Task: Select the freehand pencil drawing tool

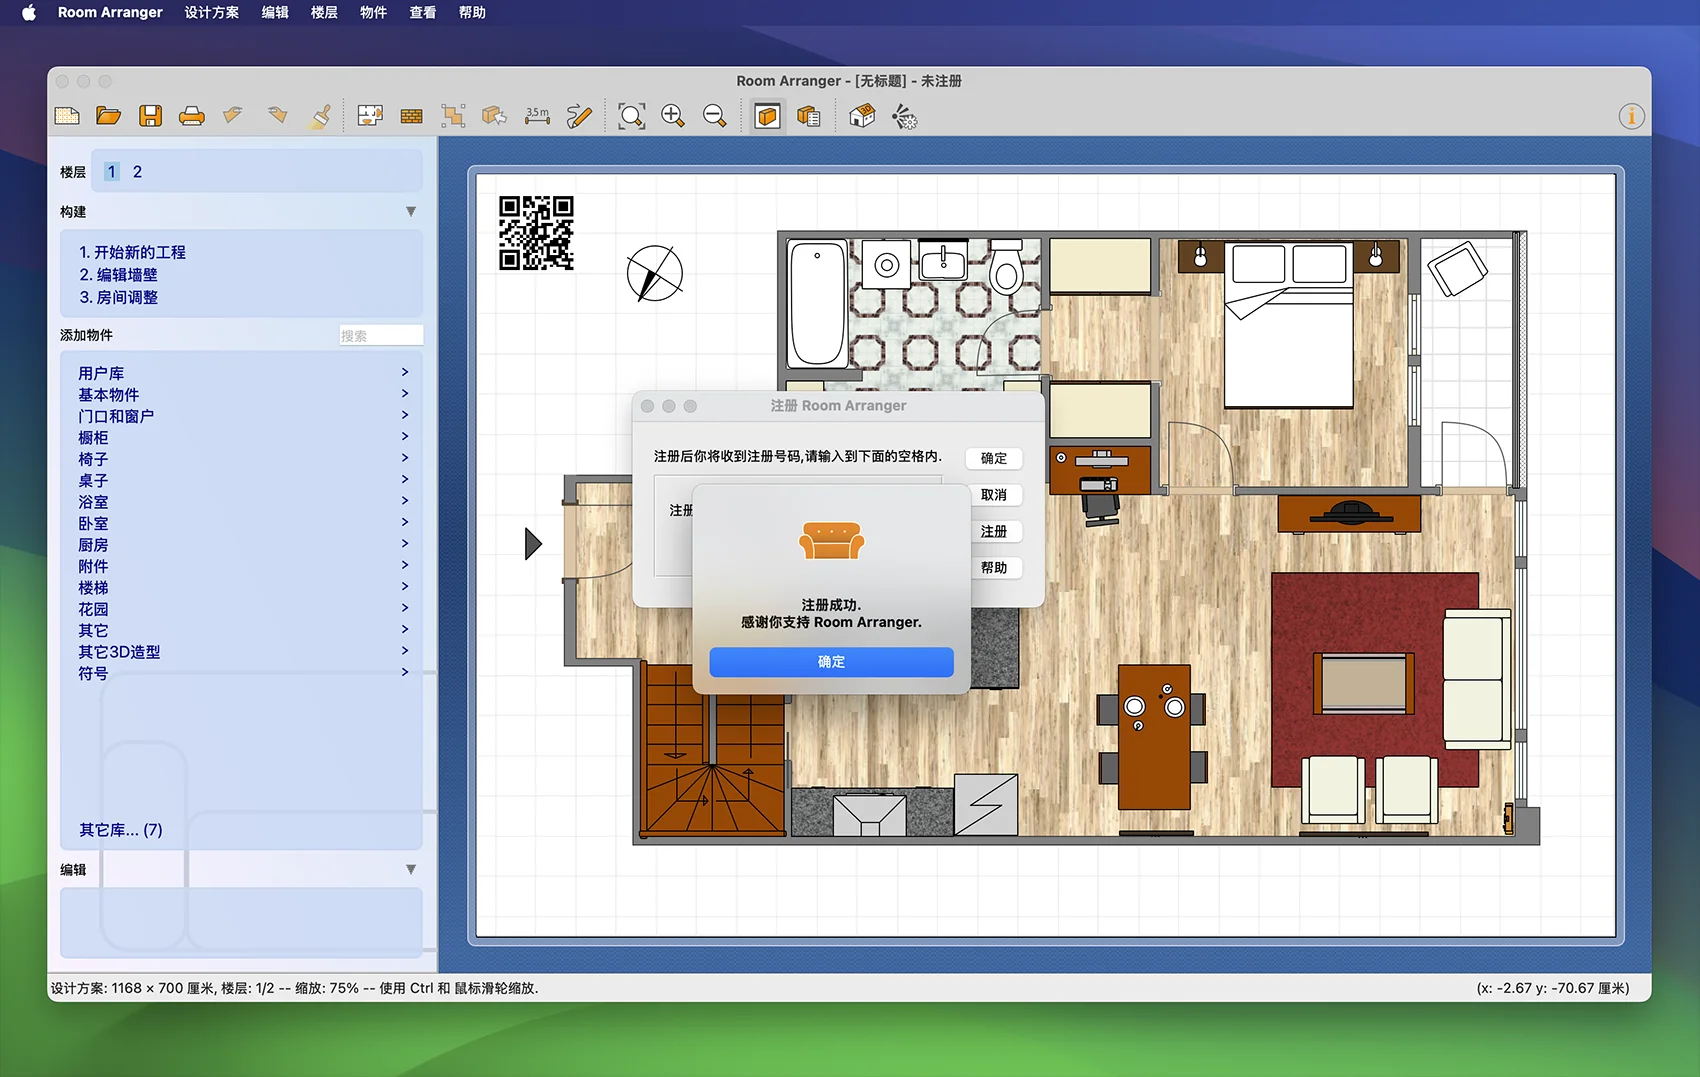Action: click(x=579, y=116)
